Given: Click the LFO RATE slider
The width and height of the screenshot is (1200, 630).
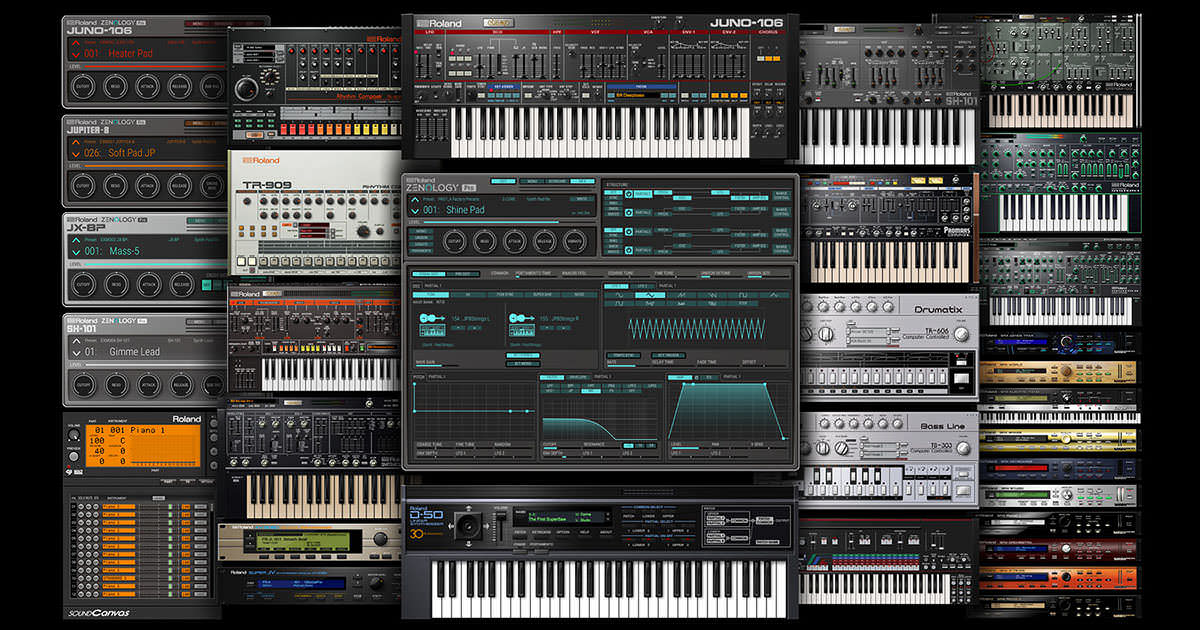Looking at the screenshot, I should point(629,365).
